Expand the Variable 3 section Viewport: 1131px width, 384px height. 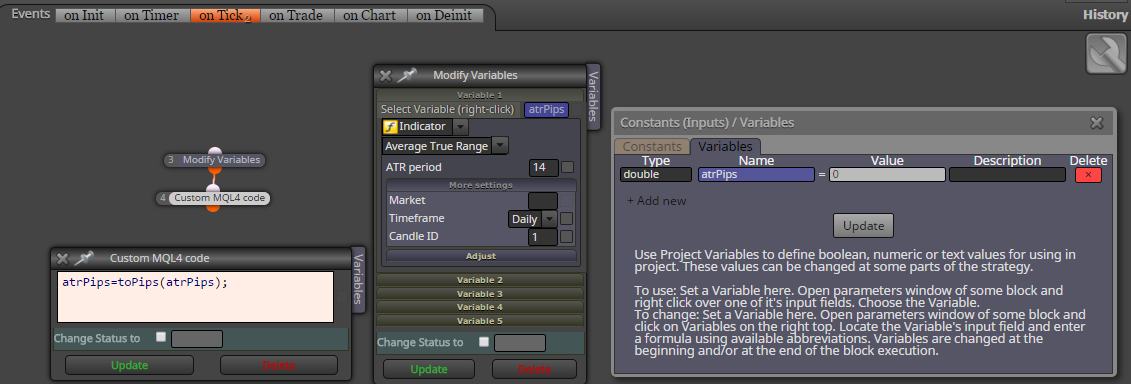tap(480, 294)
